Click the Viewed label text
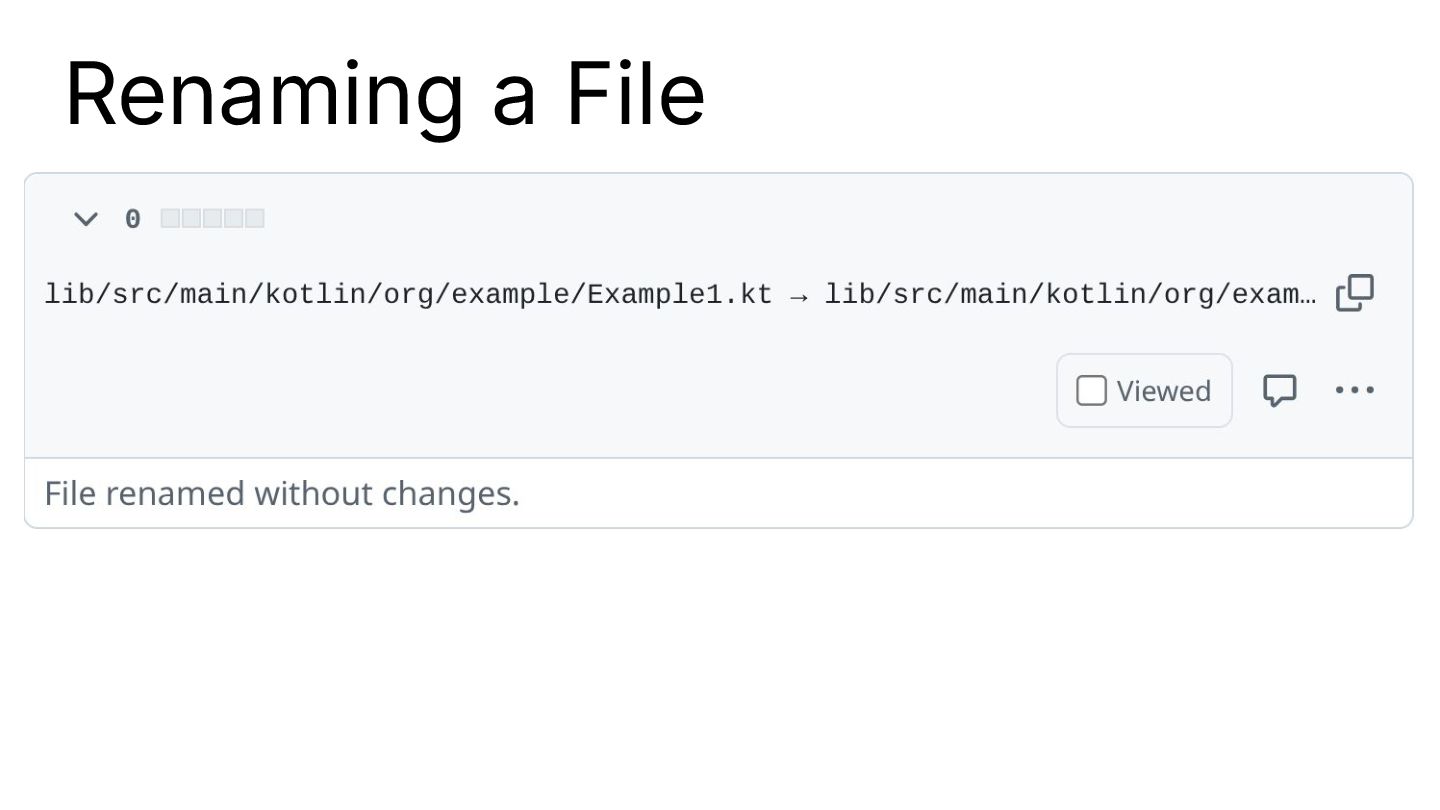This screenshot has width=1440, height=810. [x=1163, y=391]
